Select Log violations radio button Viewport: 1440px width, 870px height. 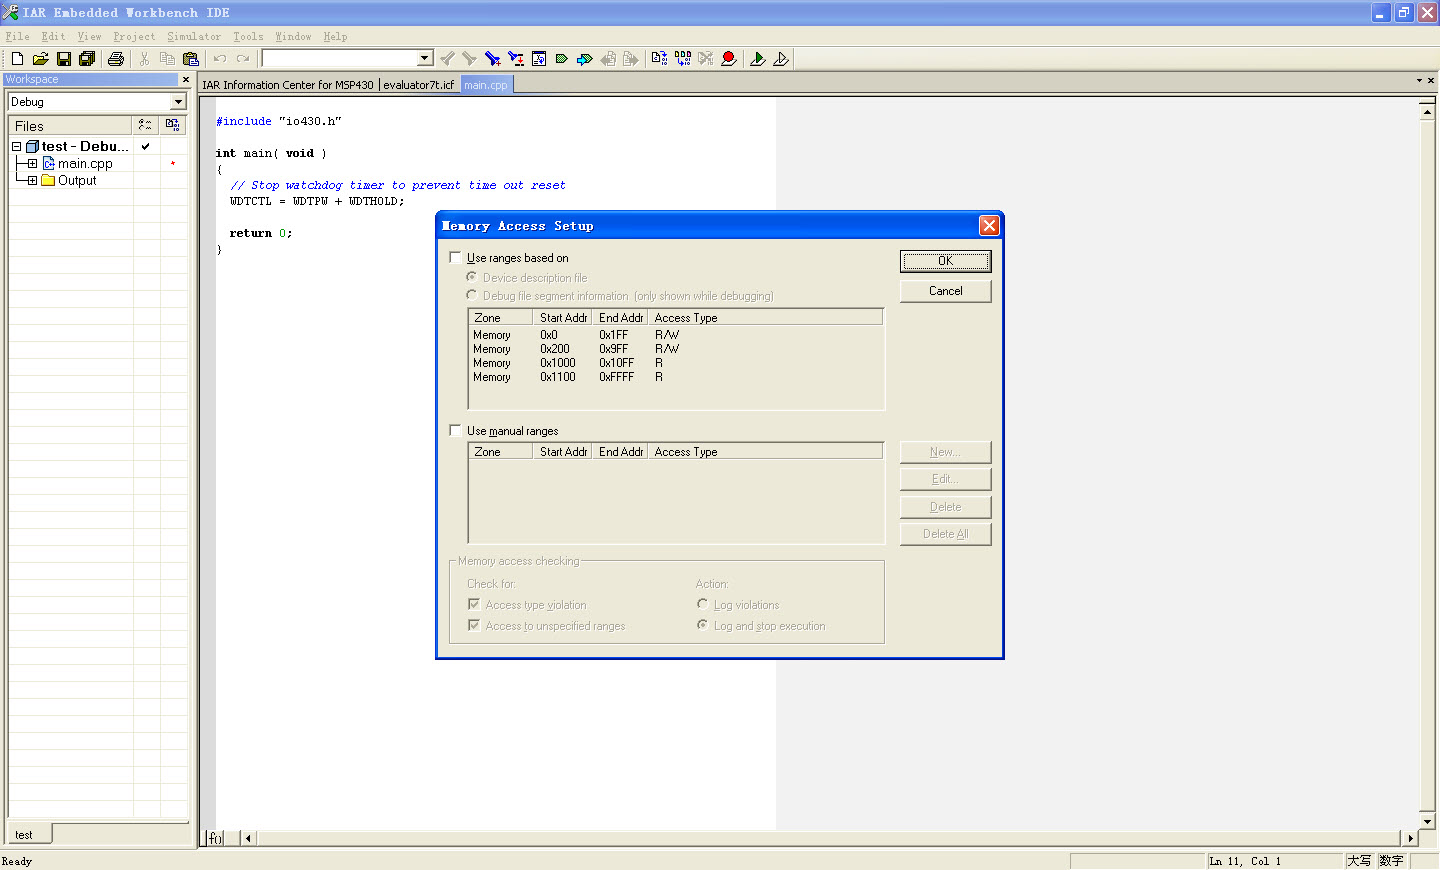[703, 604]
